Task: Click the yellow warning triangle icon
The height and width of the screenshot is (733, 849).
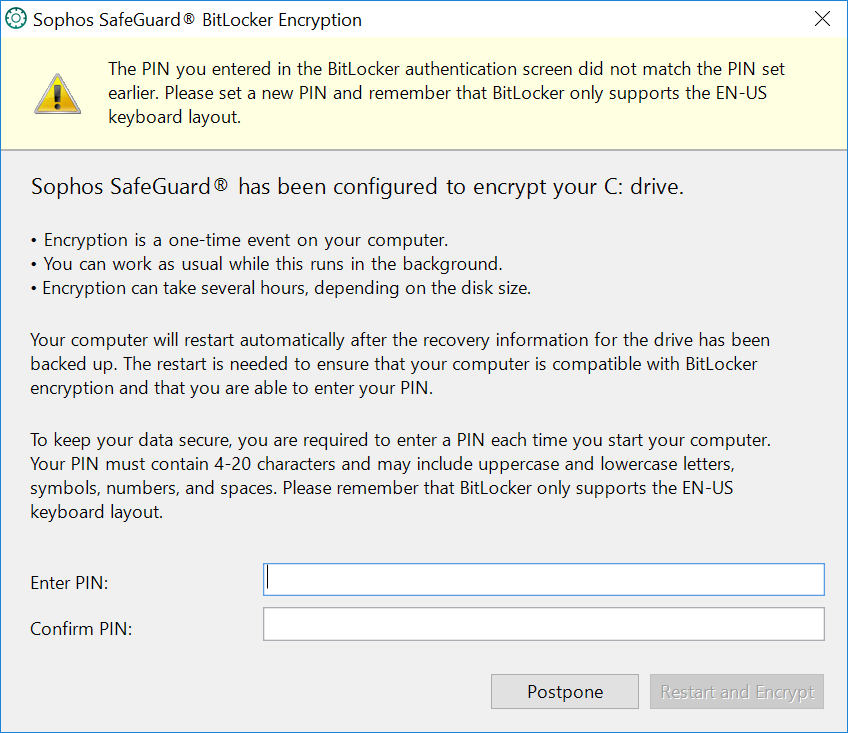Action: [57, 94]
